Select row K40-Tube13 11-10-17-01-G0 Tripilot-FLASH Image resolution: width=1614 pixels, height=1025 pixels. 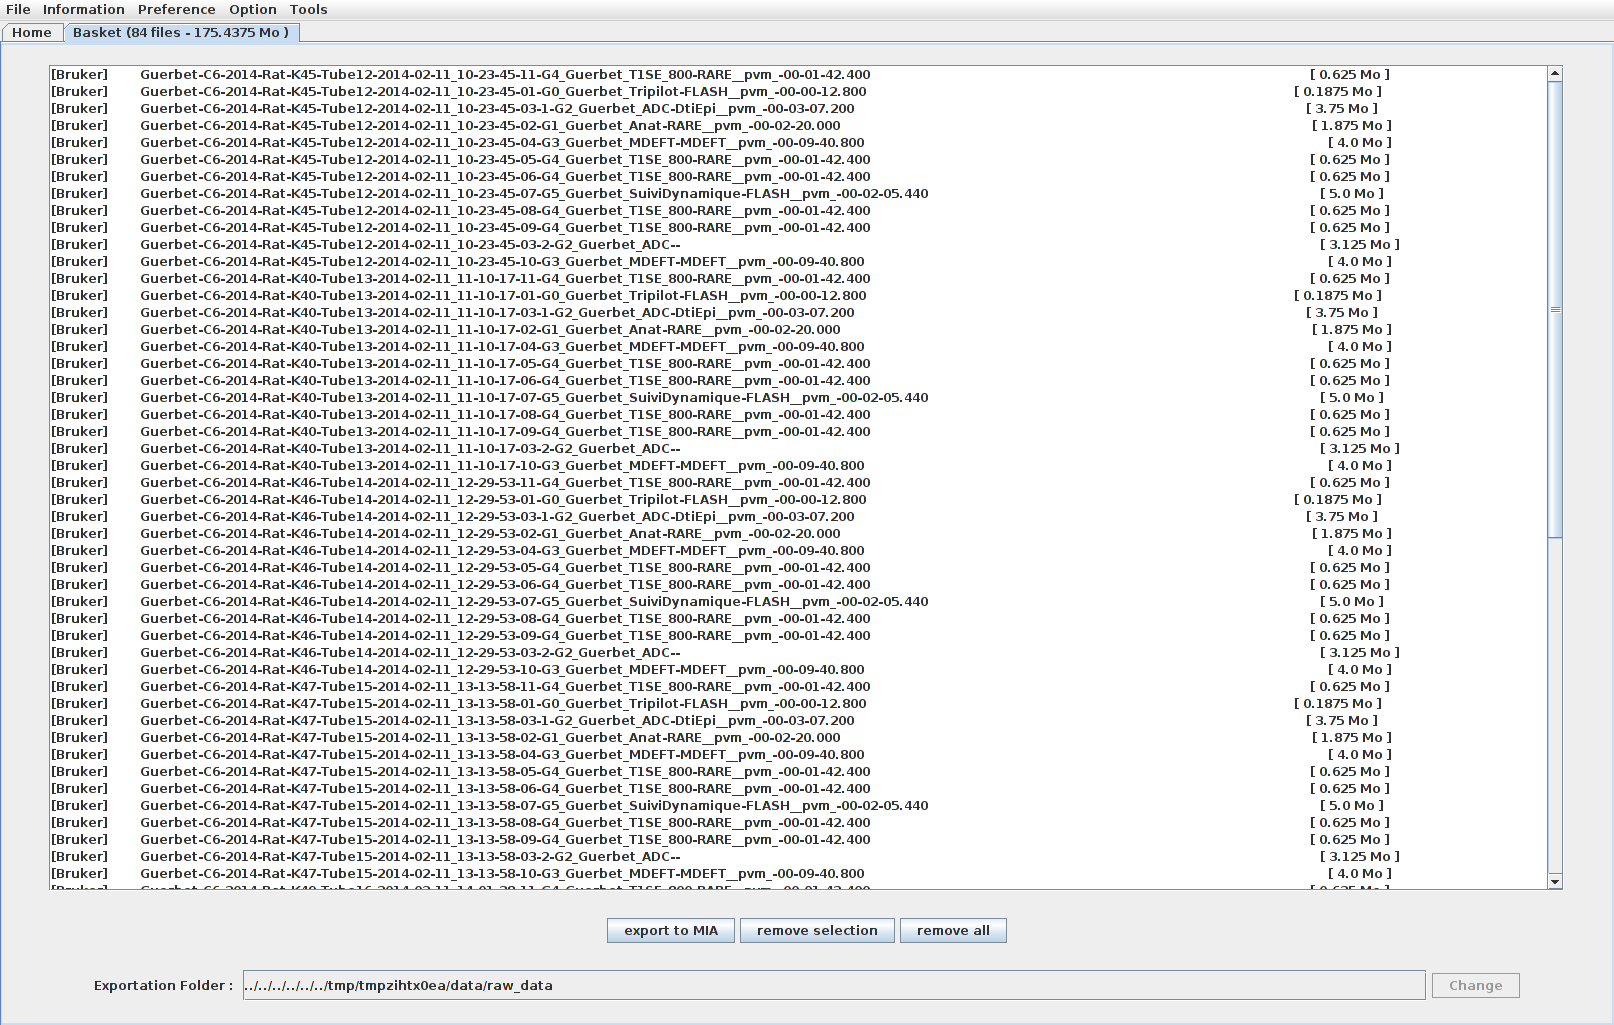[x=798, y=295]
